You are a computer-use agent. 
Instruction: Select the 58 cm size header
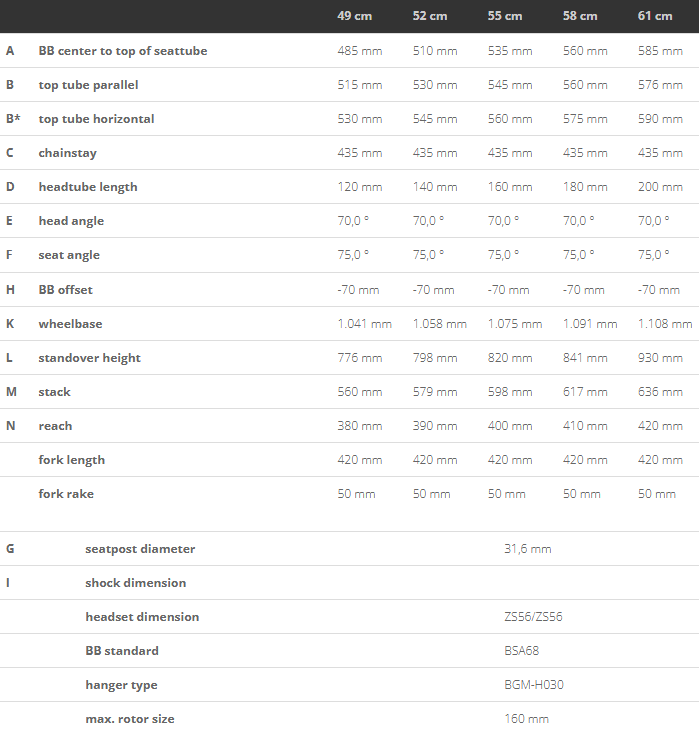tap(580, 16)
